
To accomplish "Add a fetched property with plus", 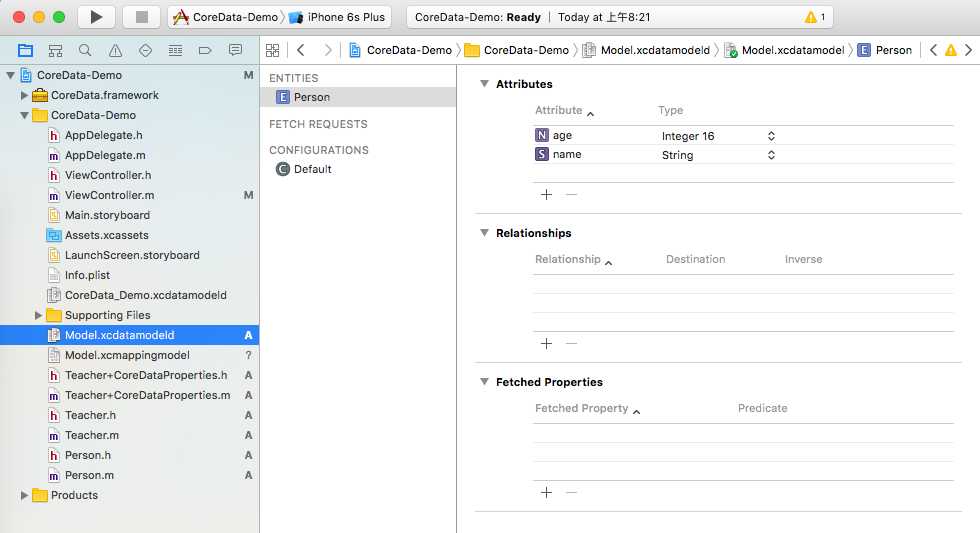I will point(546,492).
